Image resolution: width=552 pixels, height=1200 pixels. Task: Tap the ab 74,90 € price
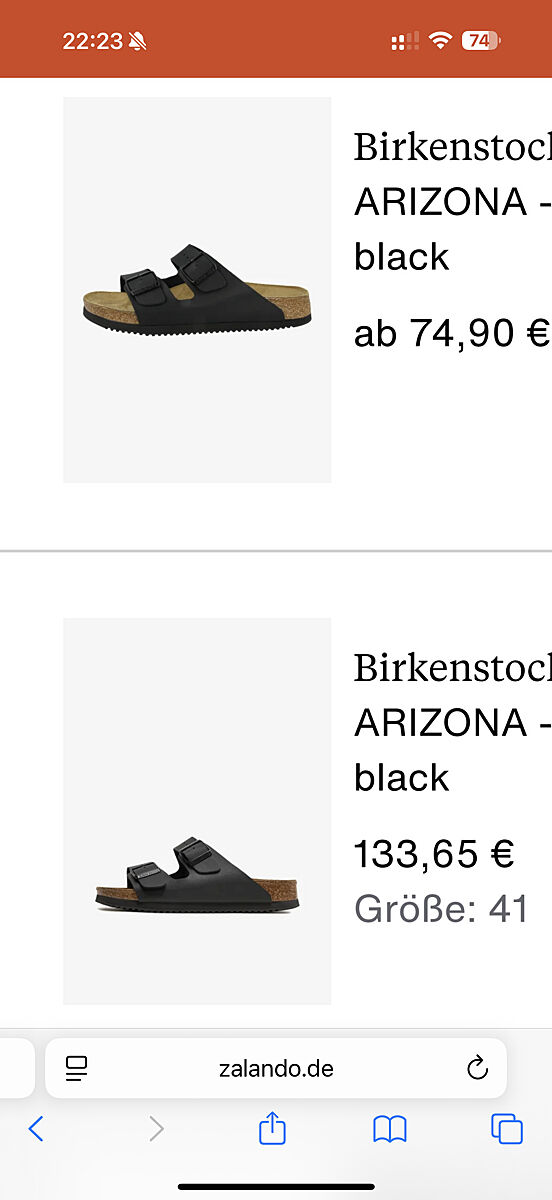[x=452, y=332]
